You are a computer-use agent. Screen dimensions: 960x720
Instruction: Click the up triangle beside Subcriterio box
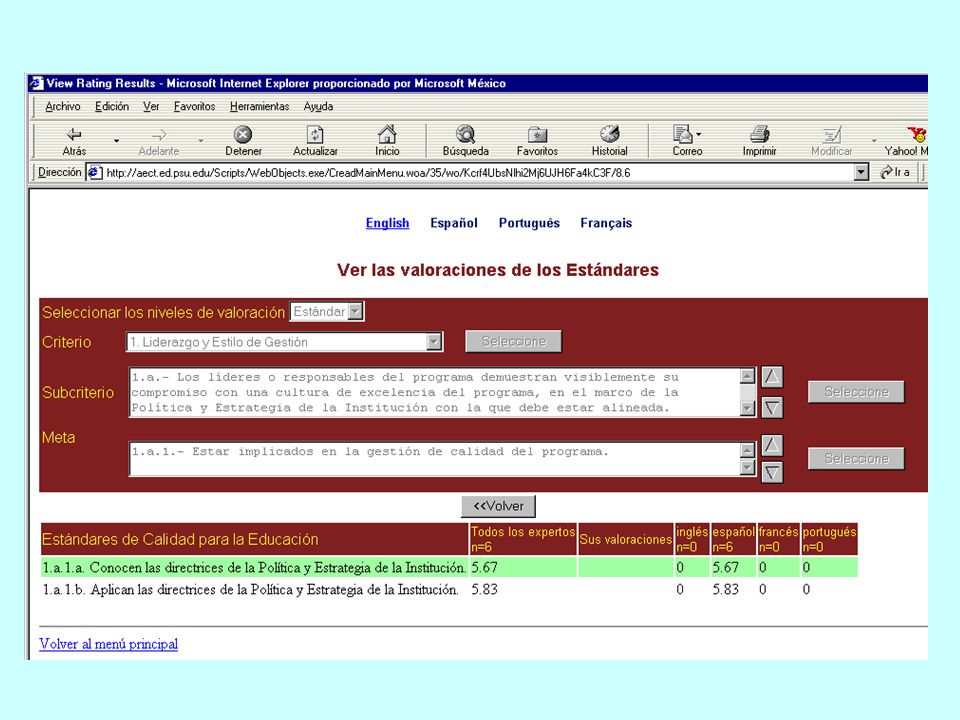(x=772, y=377)
